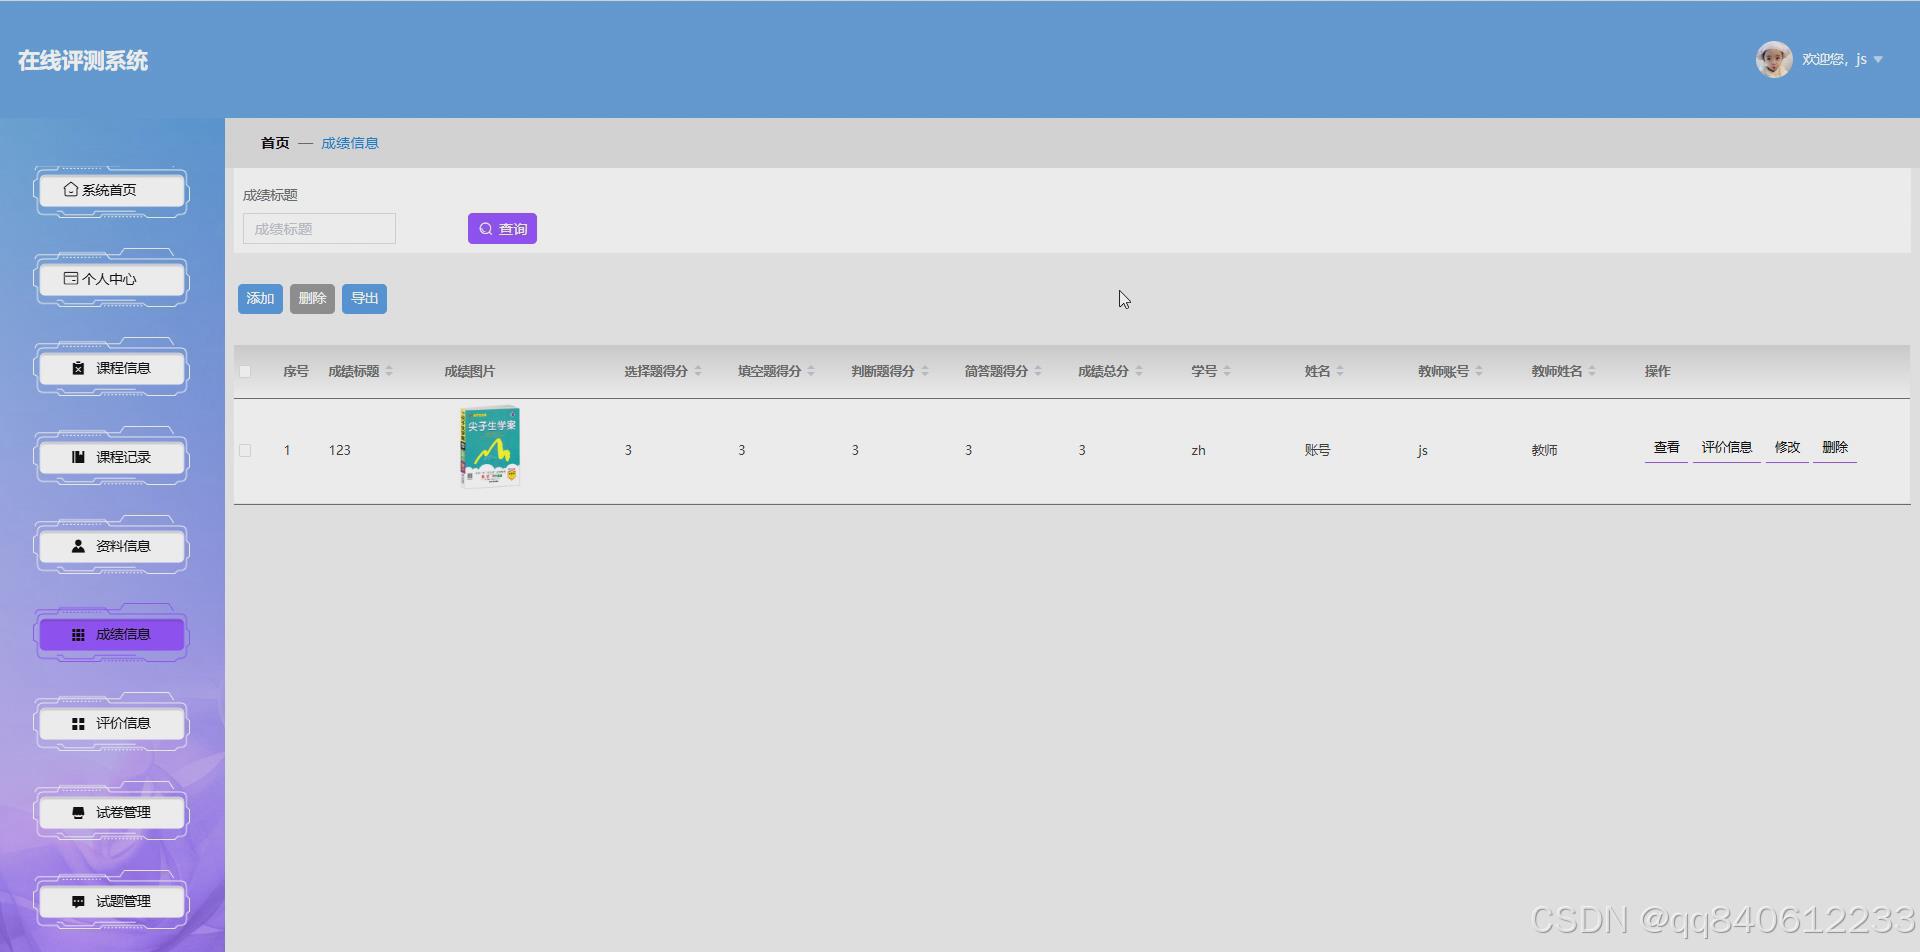Viewport: 1920px width, 952px height.
Task: Click the 成绩图片 column header
Action: click(x=470, y=371)
